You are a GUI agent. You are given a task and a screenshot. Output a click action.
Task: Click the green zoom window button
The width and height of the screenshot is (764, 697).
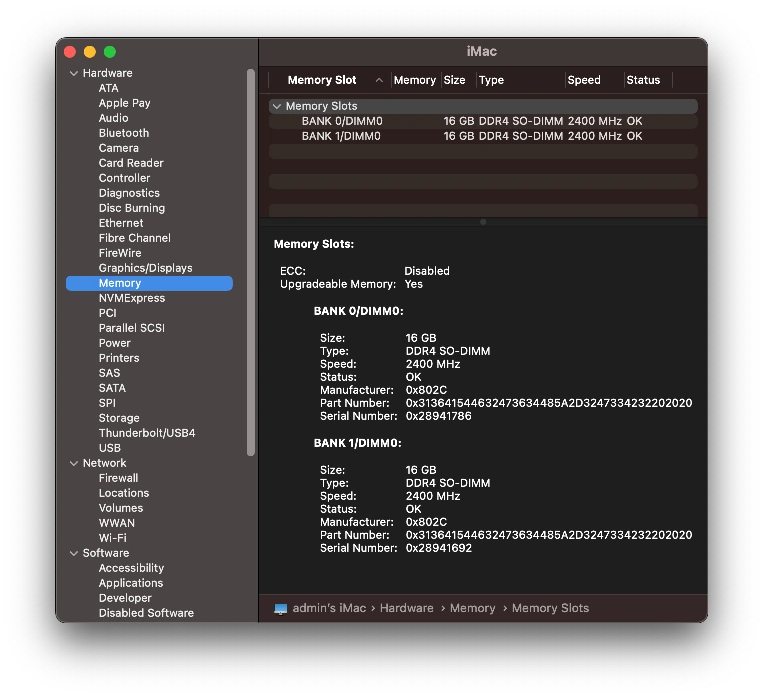pyautogui.click(x=110, y=52)
